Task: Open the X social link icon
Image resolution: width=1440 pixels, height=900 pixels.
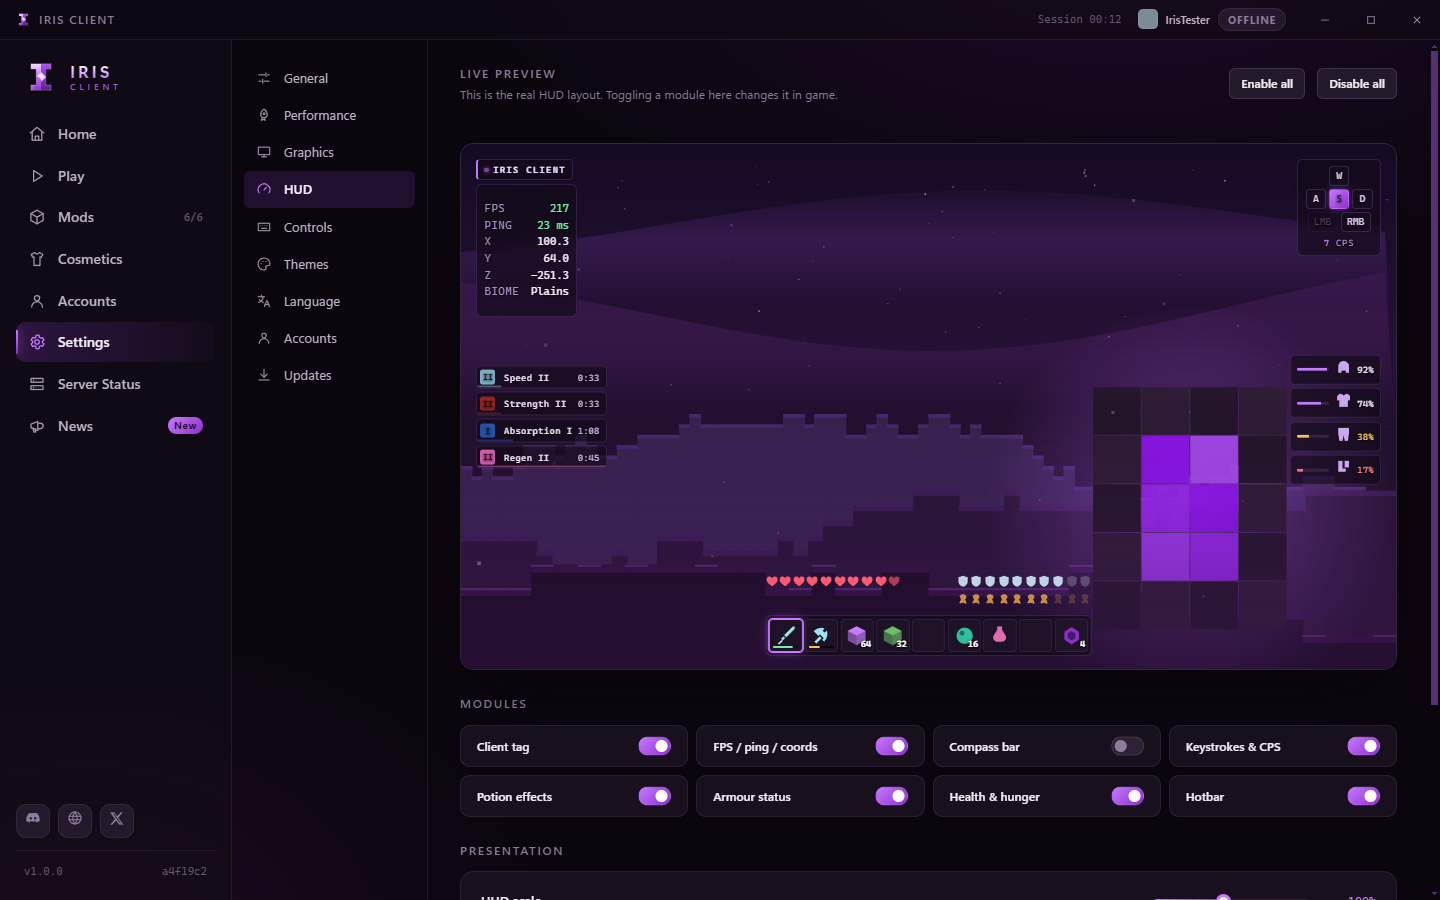Action: (117, 820)
